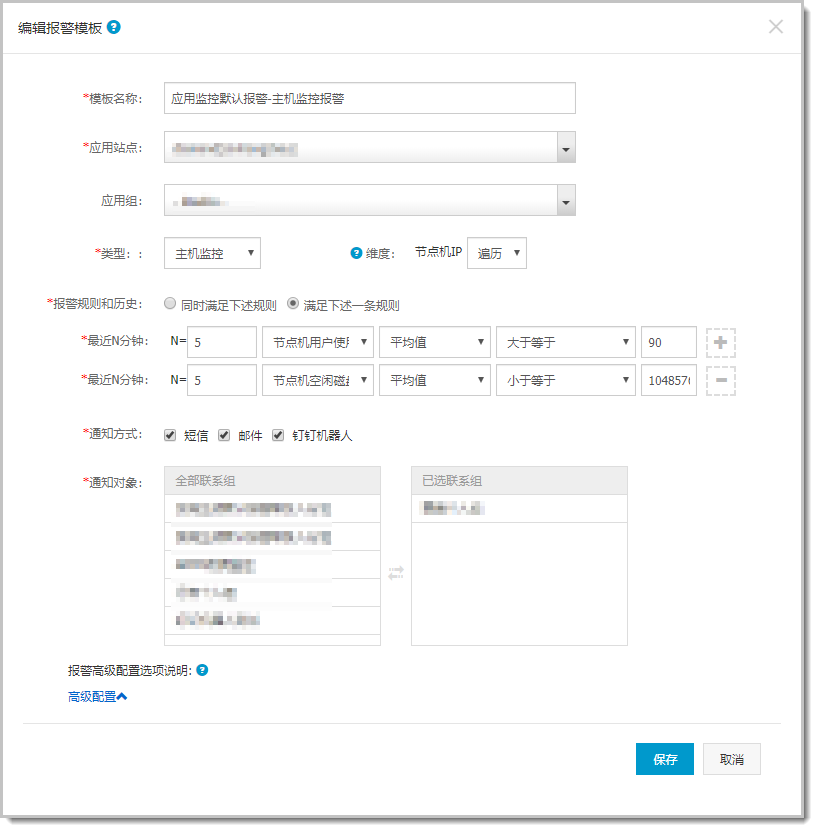817x831 pixels.
Task: Select fifth contact group in 全部联系组 list
Action: (272, 621)
